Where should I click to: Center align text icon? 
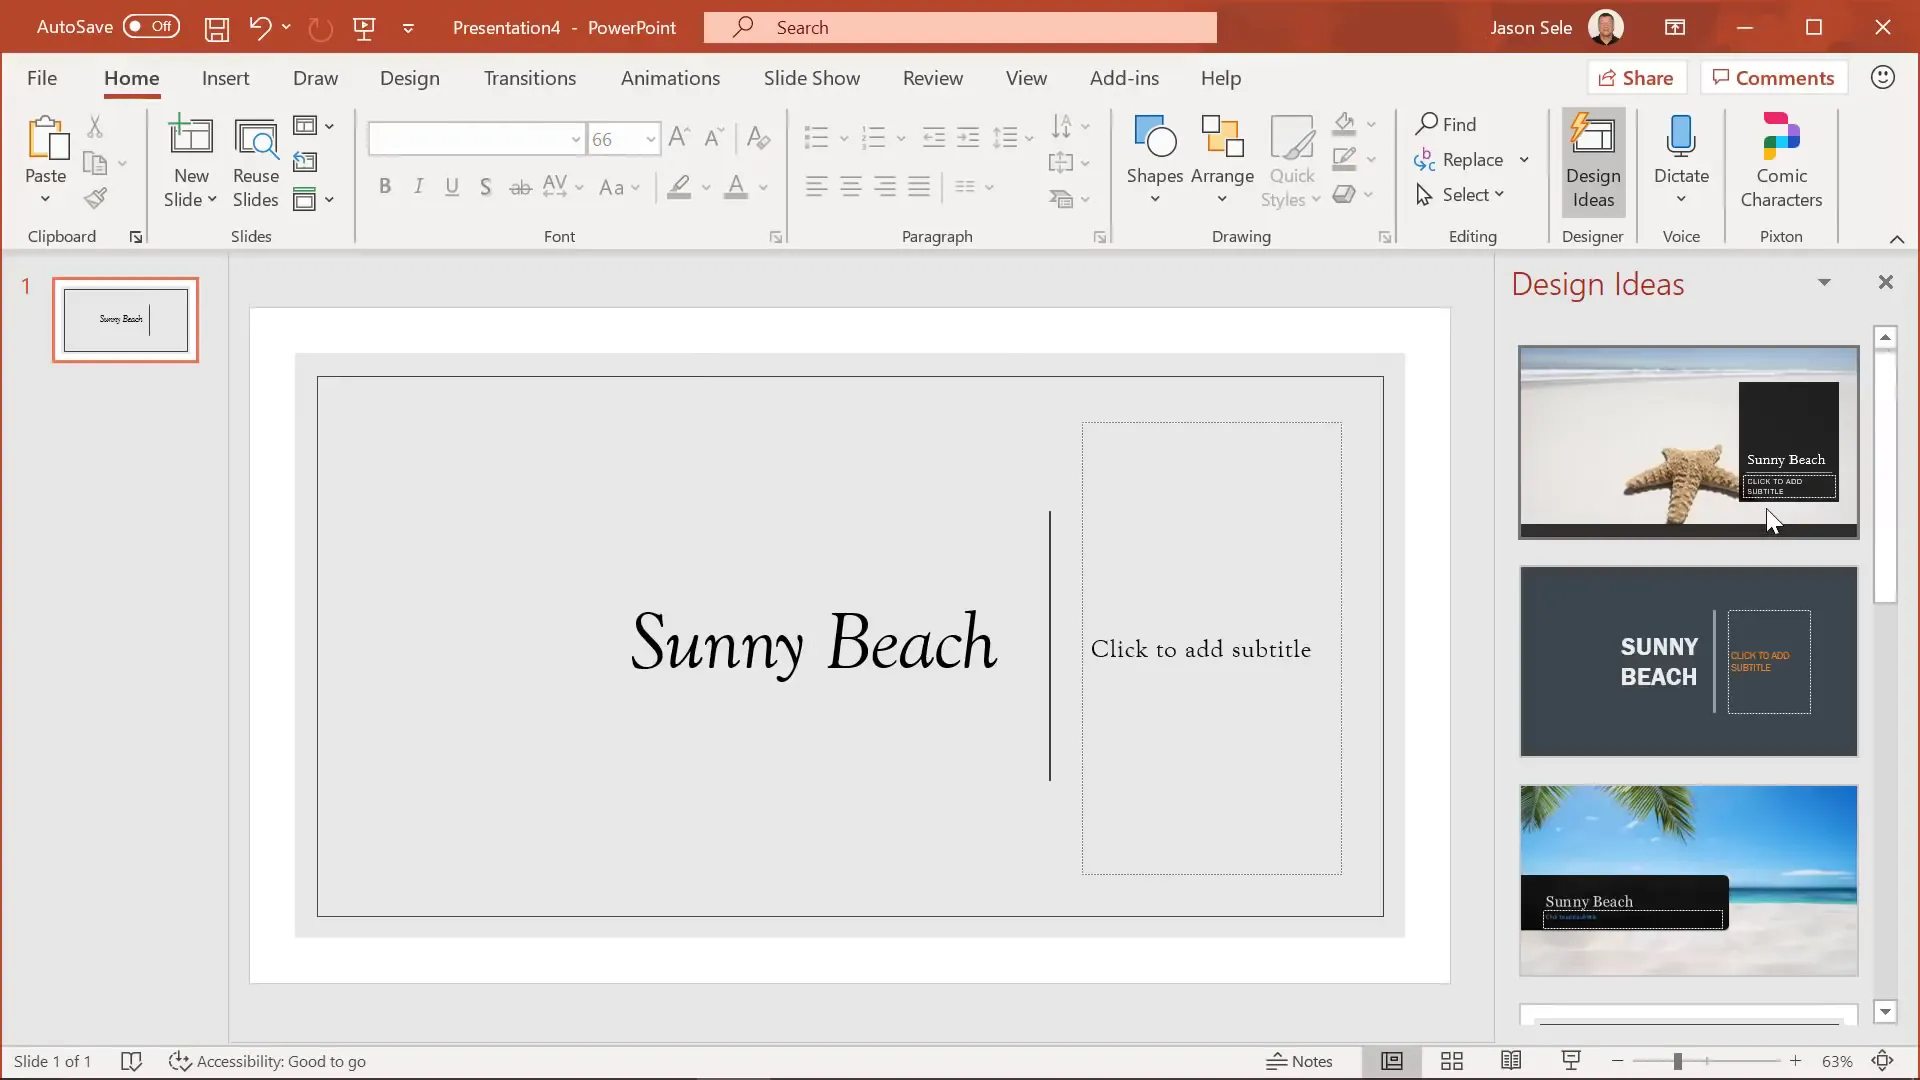(851, 187)
